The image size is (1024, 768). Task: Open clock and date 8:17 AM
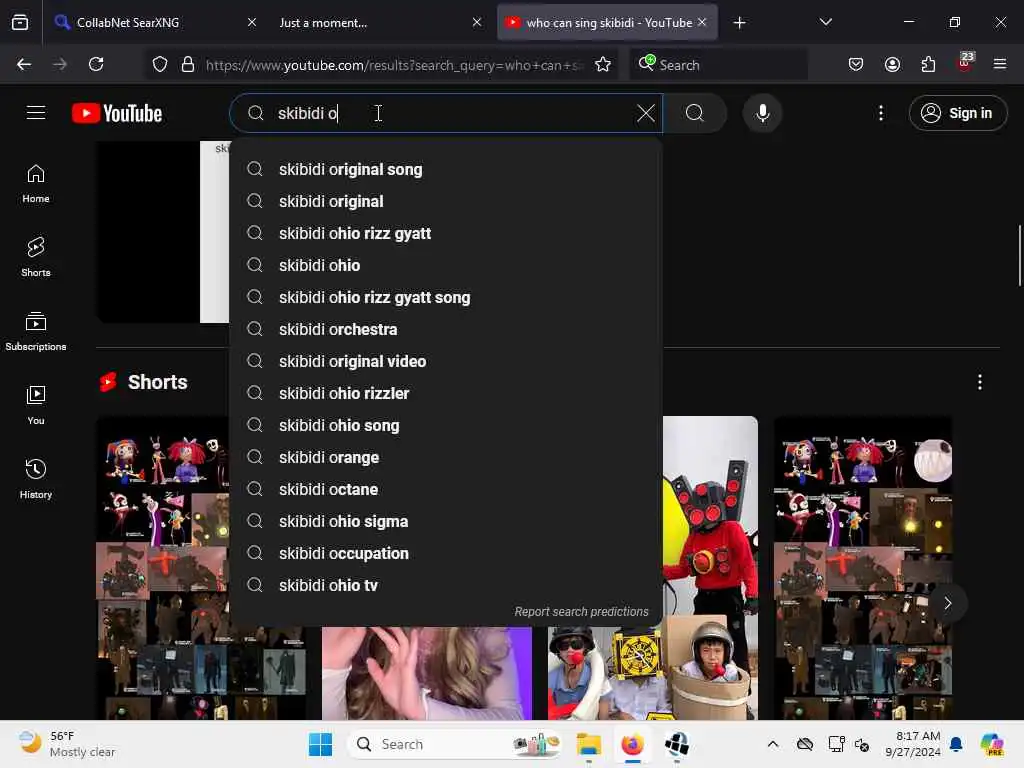[913, 744]
